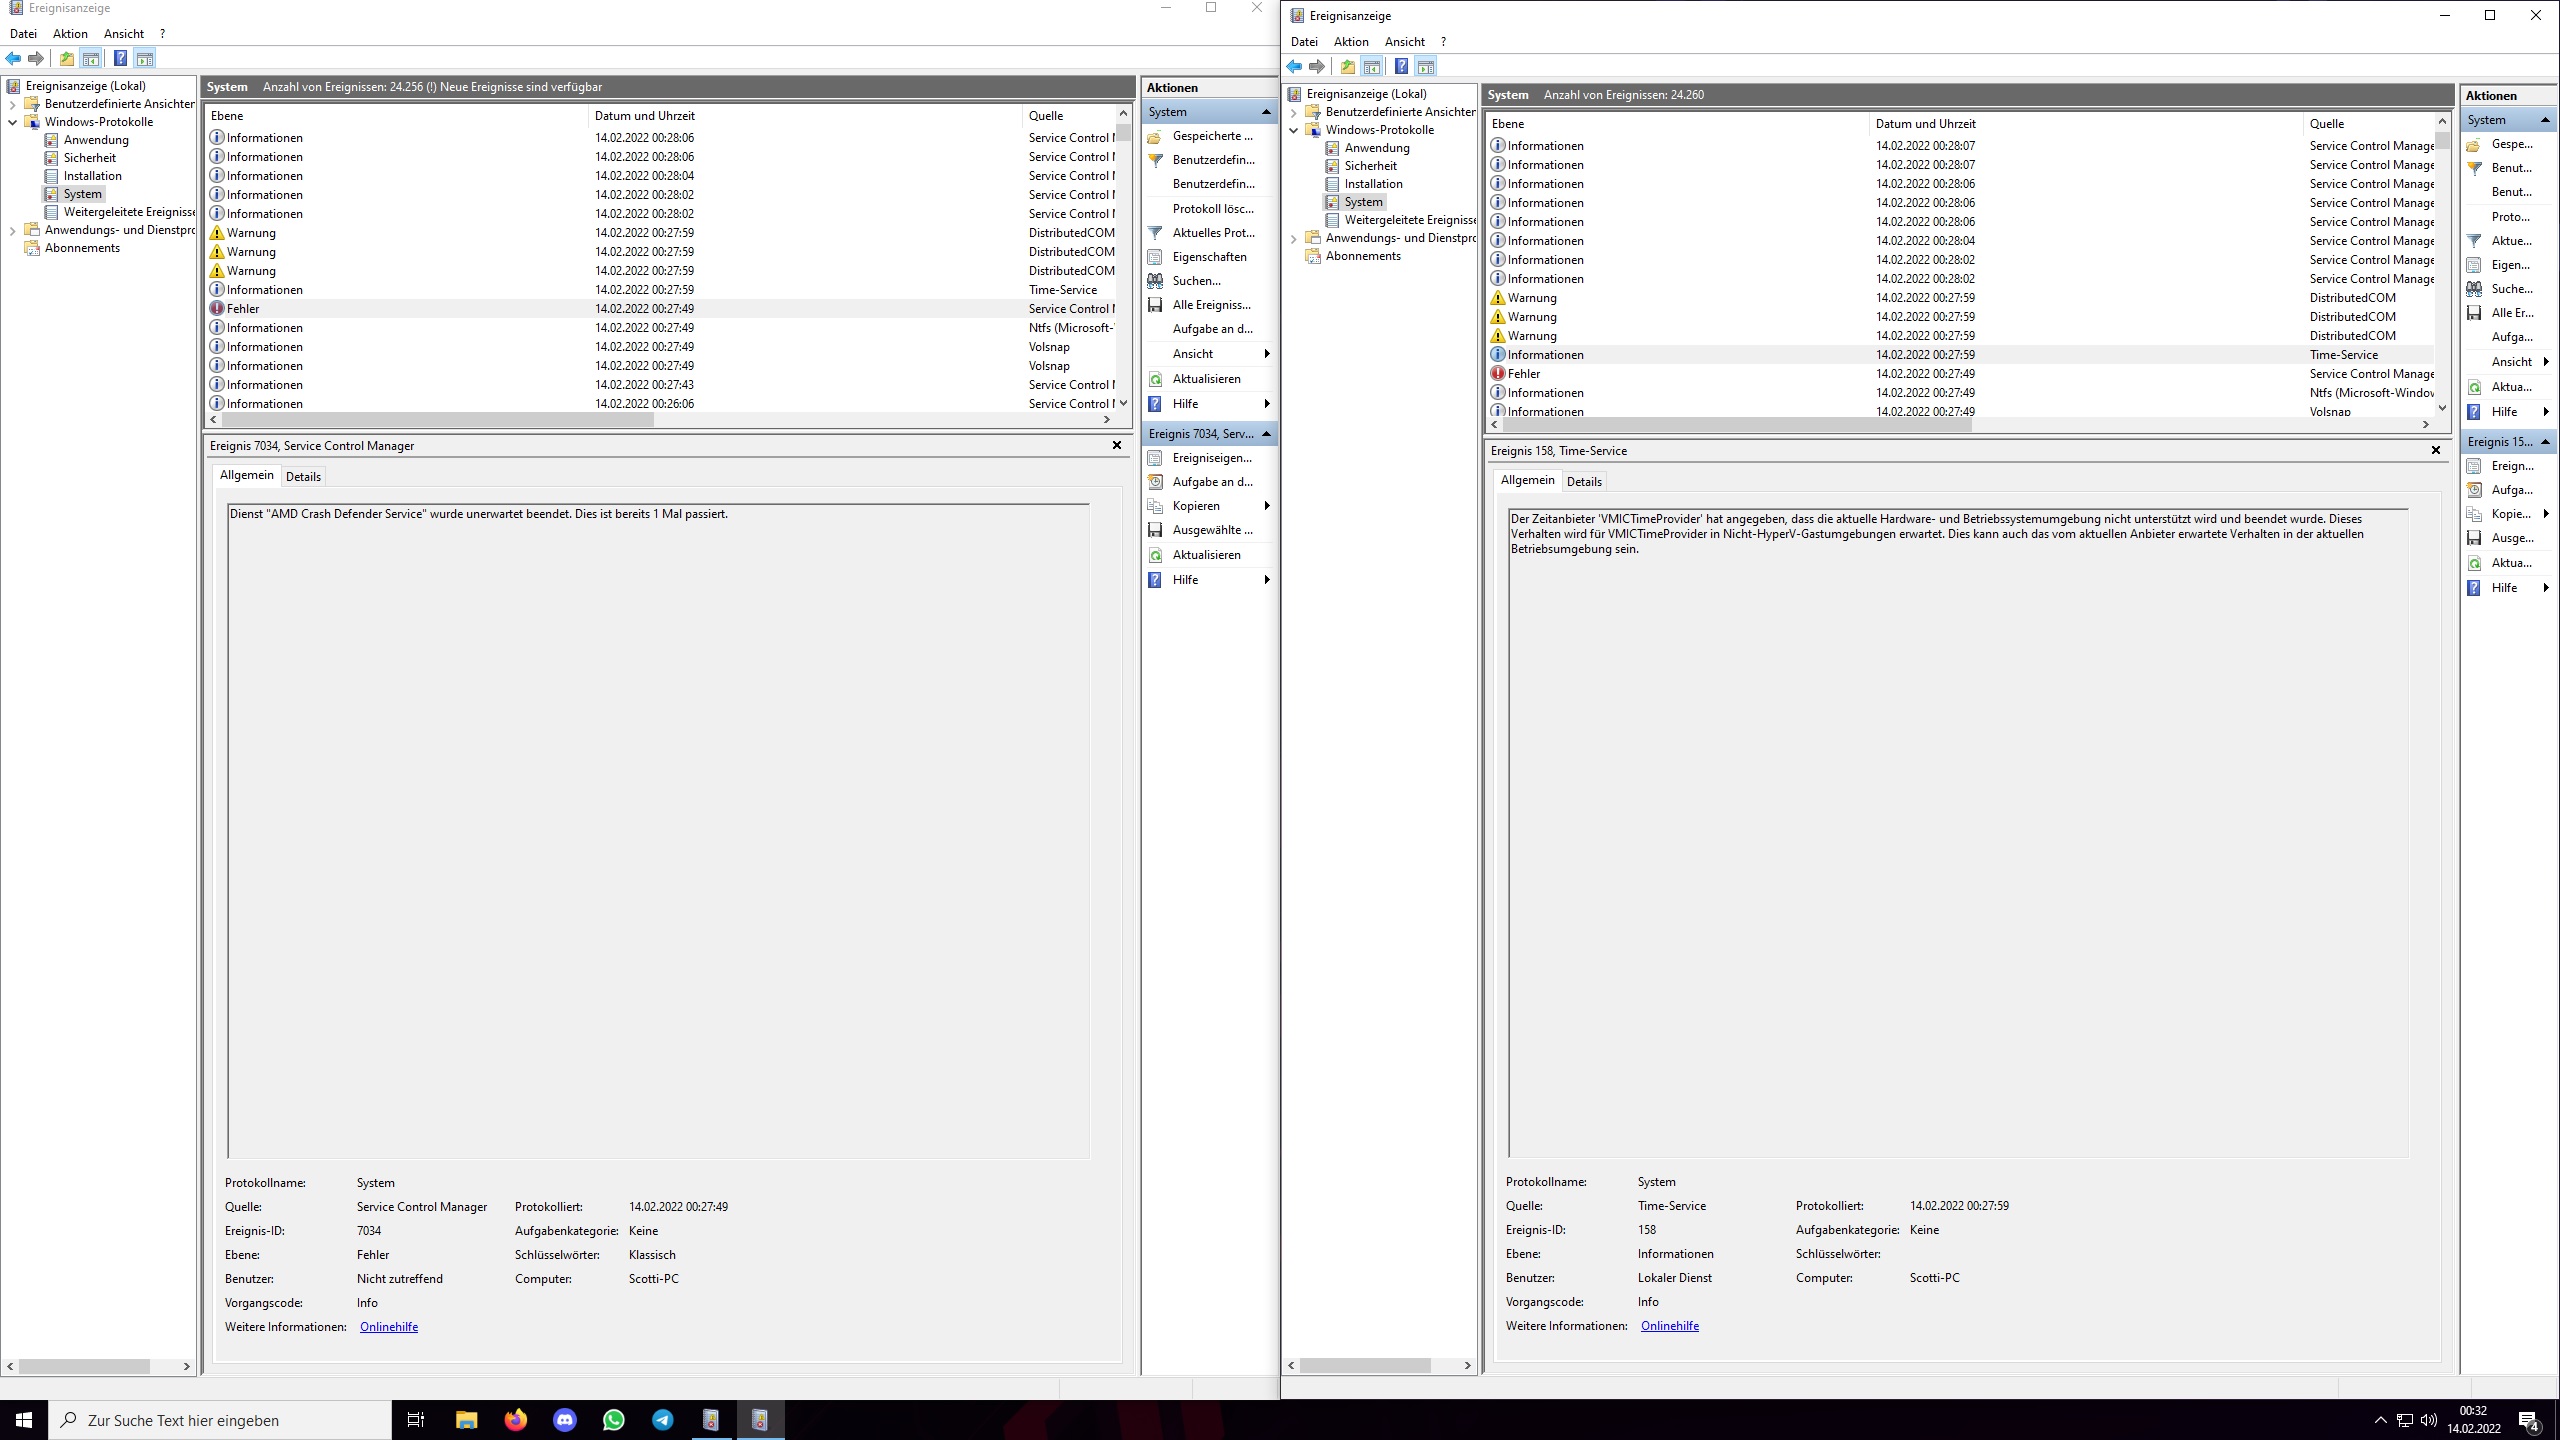Click the help icon in left window toolbar
The width and height of the screenshot is (2560, 1440).
coord(120,58)
